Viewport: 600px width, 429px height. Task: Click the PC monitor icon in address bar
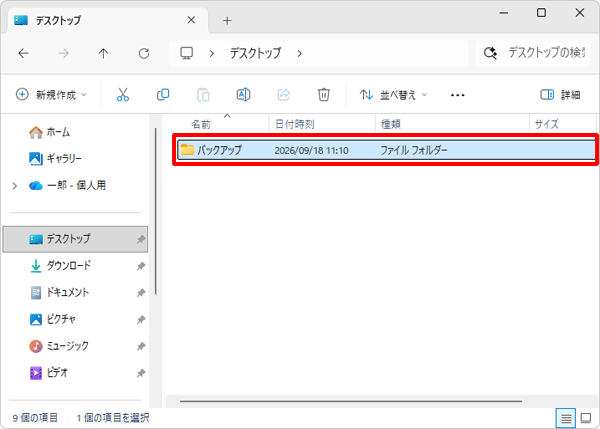(187, 53)
